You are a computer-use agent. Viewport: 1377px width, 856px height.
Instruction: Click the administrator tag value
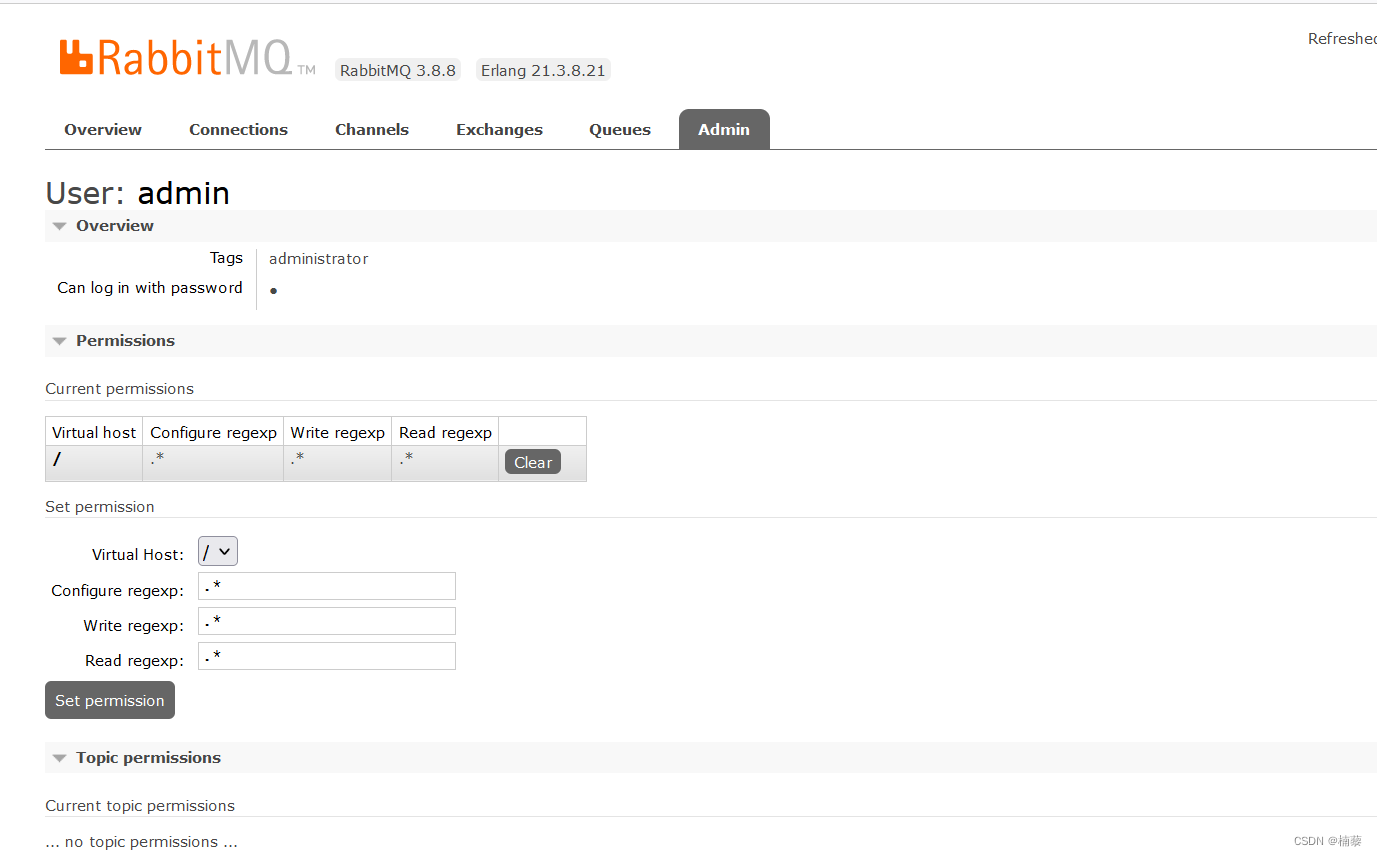(x=318, y=259)
